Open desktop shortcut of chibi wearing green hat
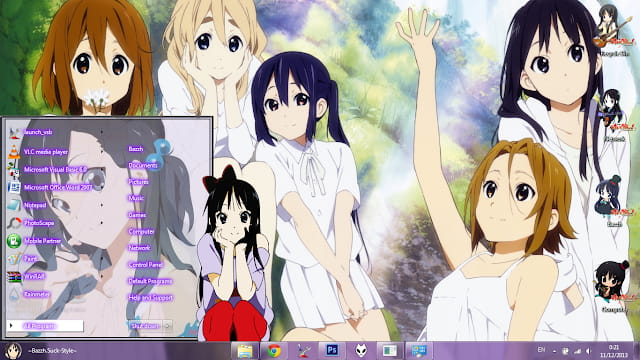This screenshot has height=360, width=640. click(614, 201)
